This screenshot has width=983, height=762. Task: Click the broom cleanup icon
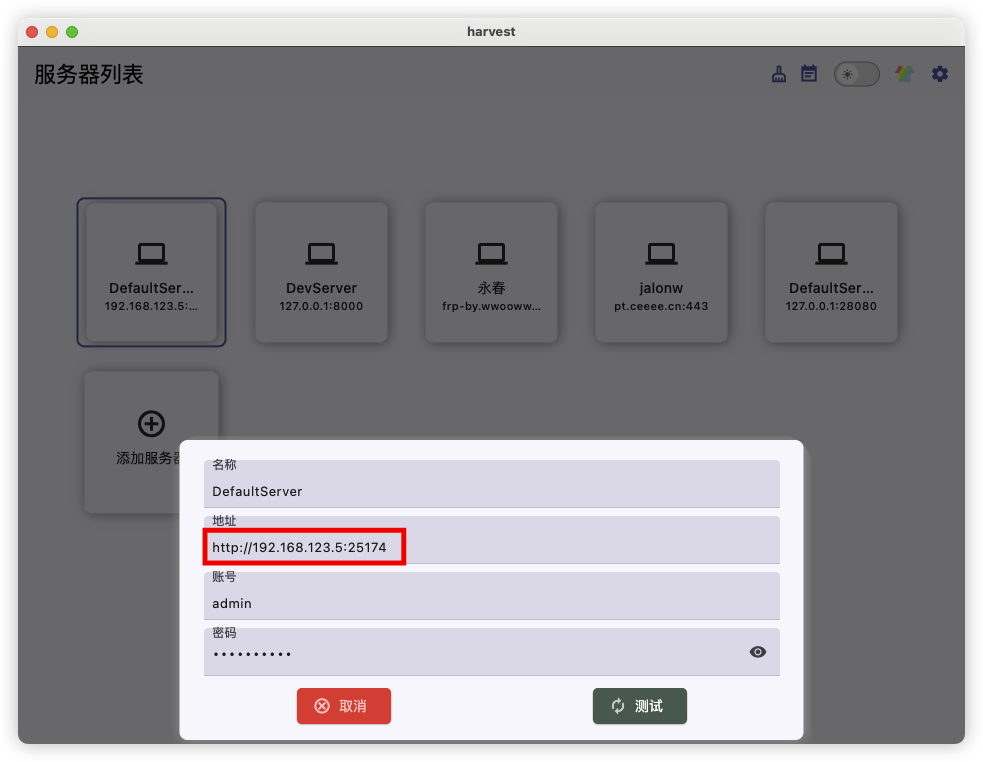coord(779,74)
